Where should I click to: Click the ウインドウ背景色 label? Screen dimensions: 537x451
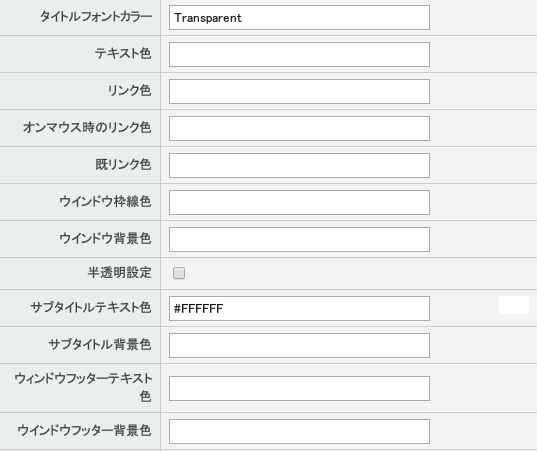105,238
